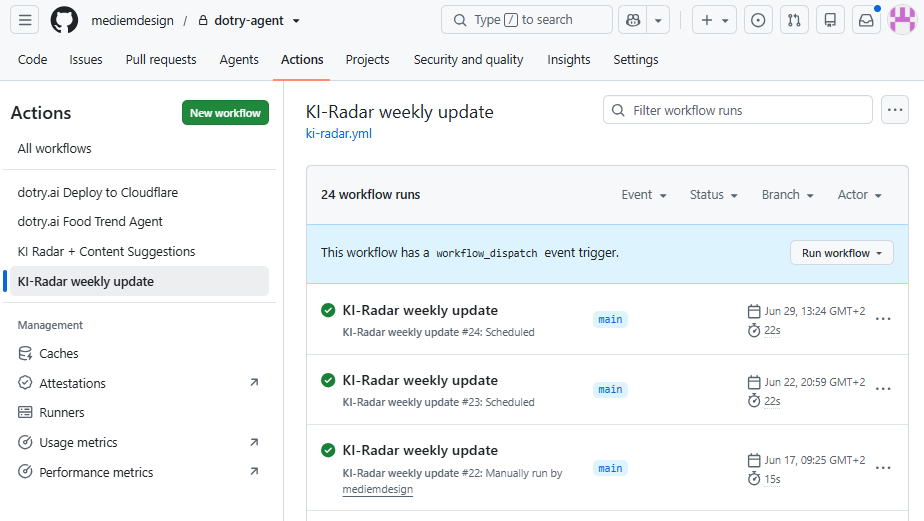Viewport: 924px width, 521px height.
Task: Open the issues icon in header
Action: click(758, 20)
